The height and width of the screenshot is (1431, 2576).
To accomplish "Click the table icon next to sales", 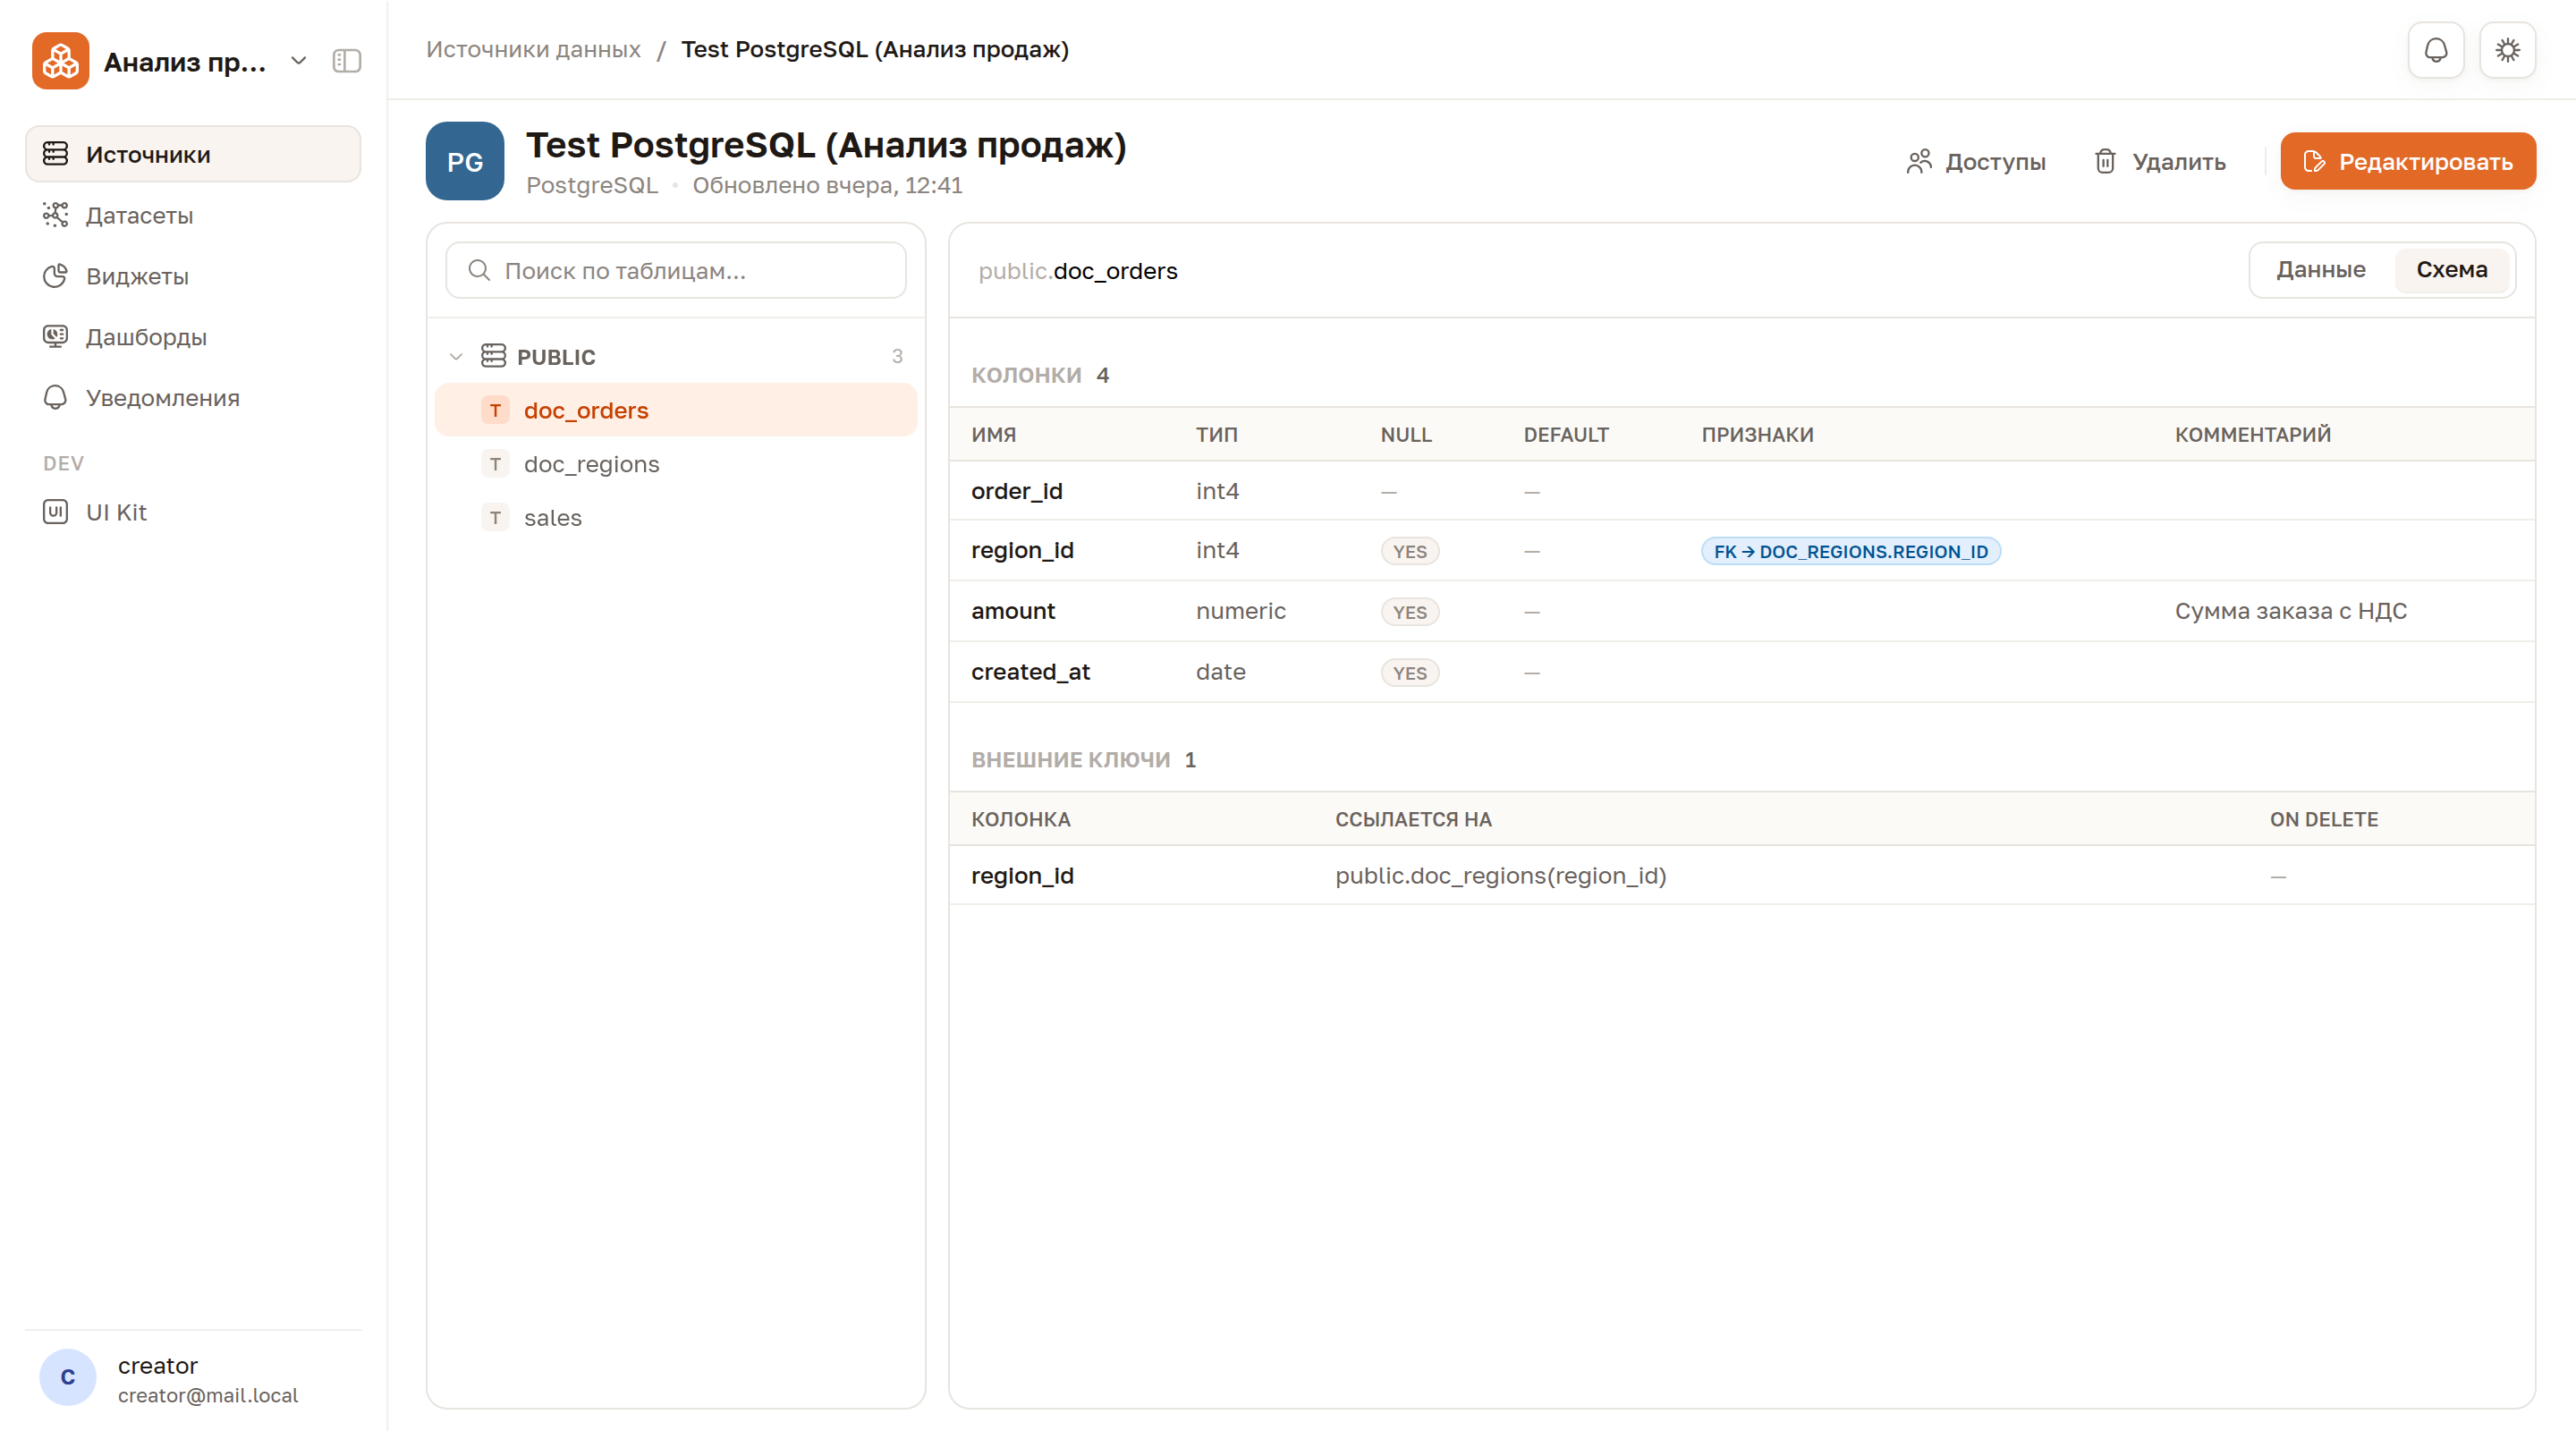I will click(x=495, y=518).
